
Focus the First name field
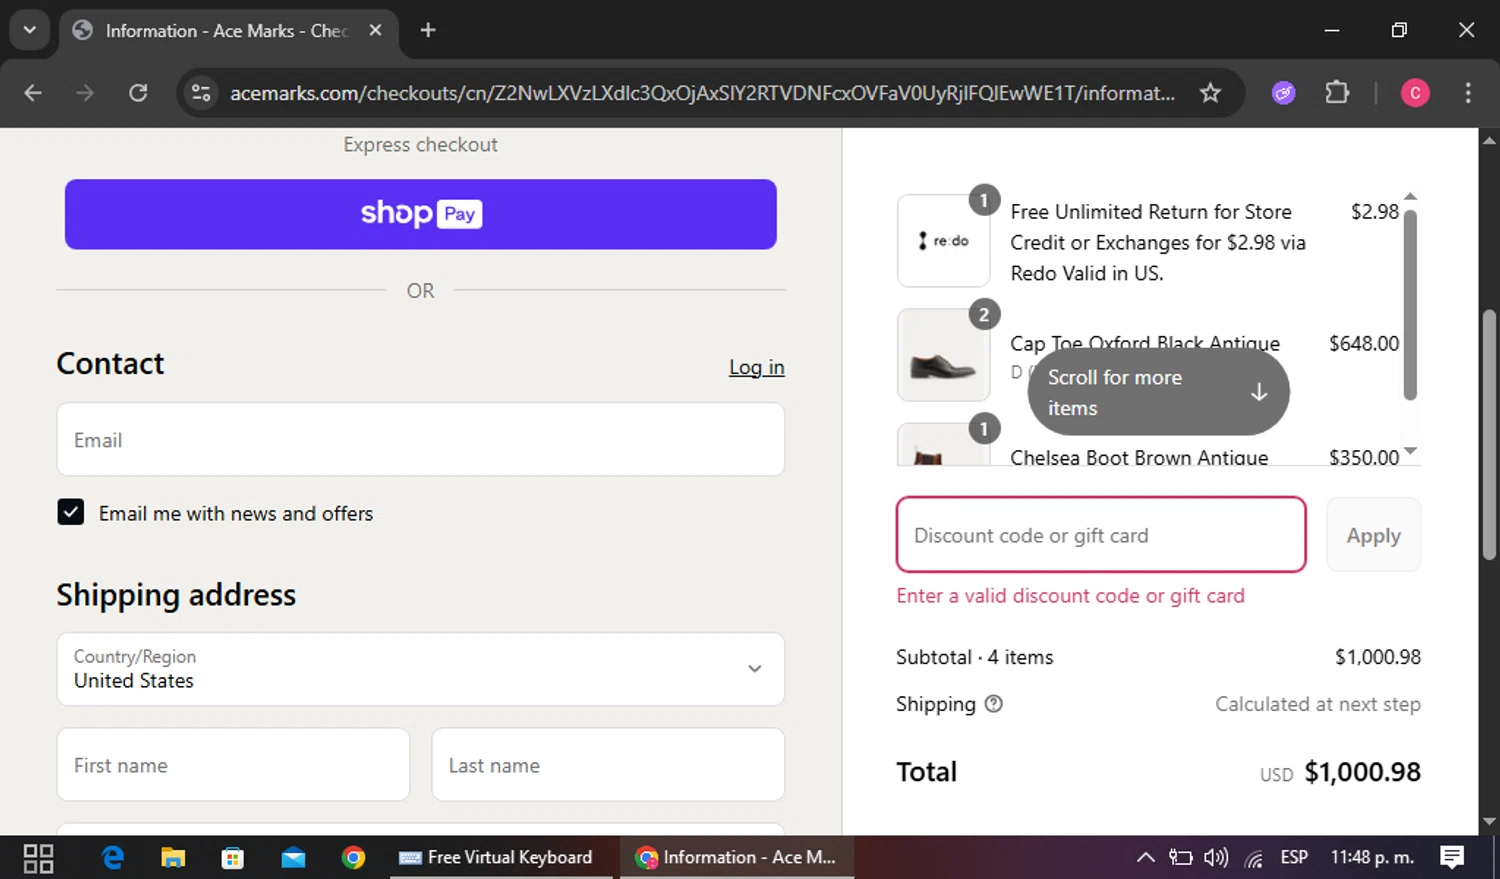click(233, 765)
